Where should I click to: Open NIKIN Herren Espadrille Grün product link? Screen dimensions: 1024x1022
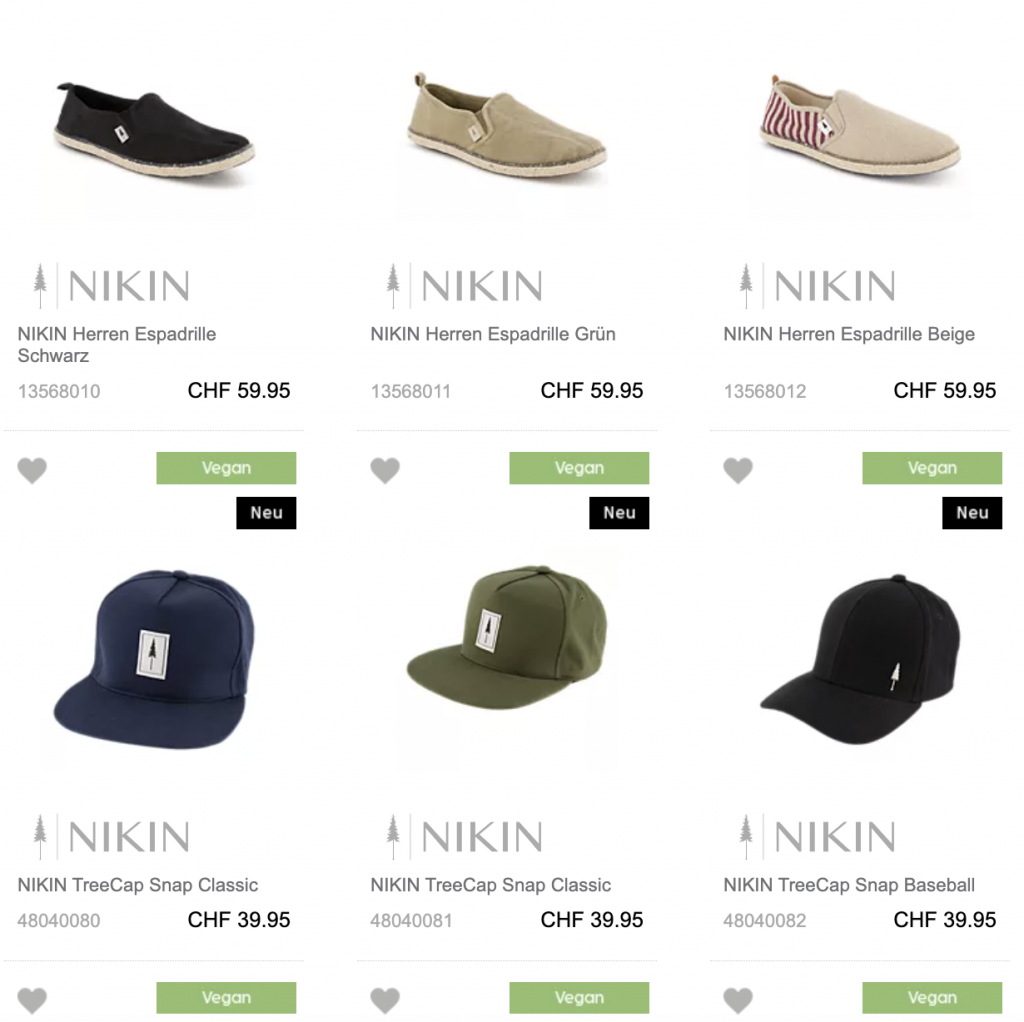[x=492, y=334]
